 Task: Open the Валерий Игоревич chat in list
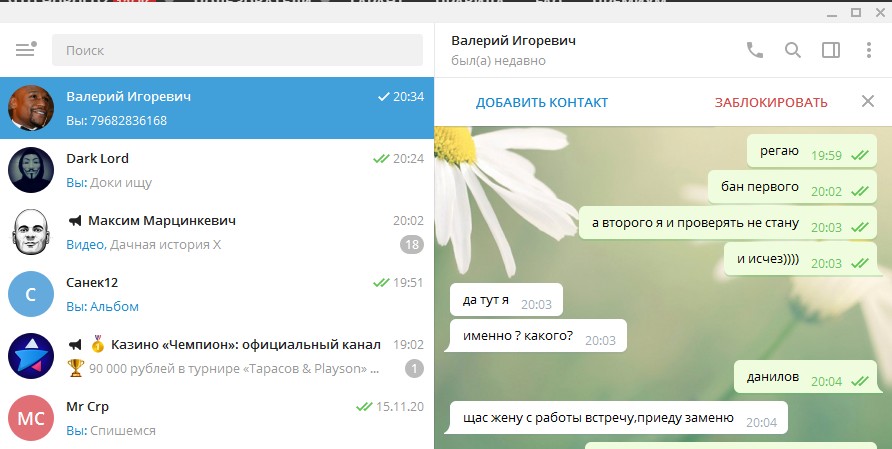pos(217,108)
